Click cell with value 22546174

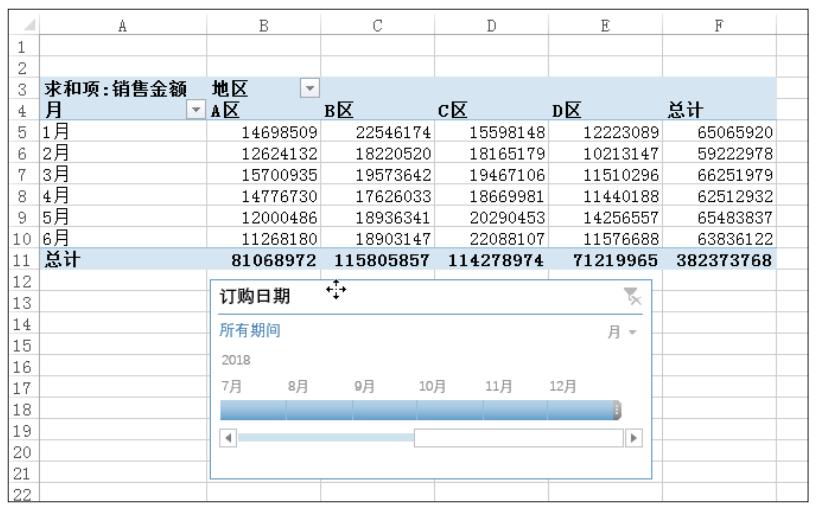tap(378, 131)
